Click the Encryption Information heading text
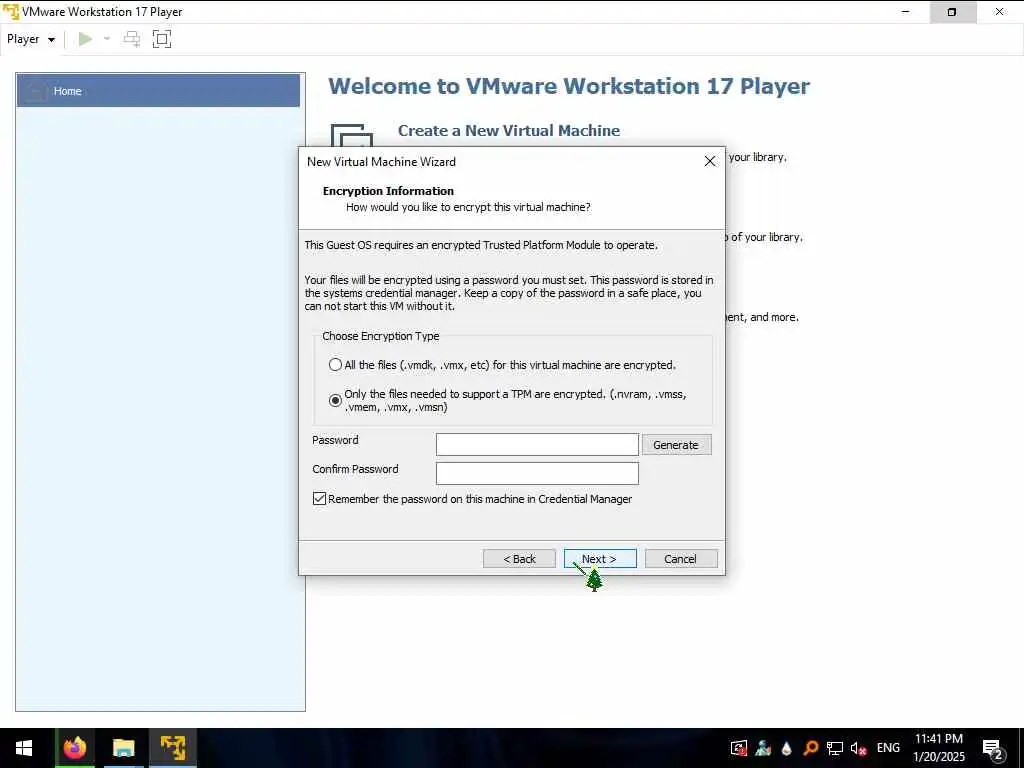The width and height of the screenshot is (1024, 768). tap(388, 191)
